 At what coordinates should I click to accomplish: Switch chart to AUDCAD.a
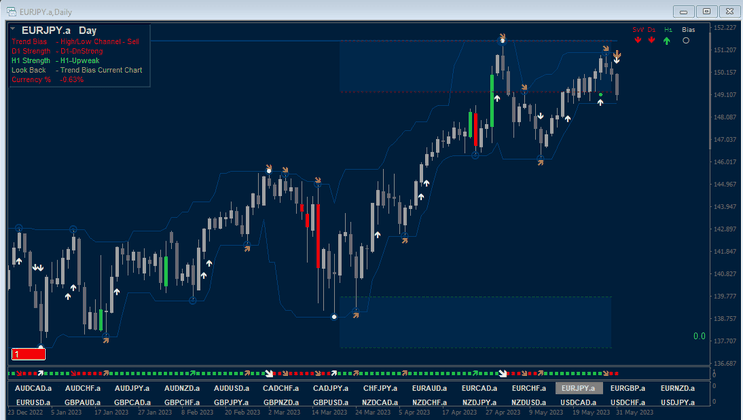[33, 388]
